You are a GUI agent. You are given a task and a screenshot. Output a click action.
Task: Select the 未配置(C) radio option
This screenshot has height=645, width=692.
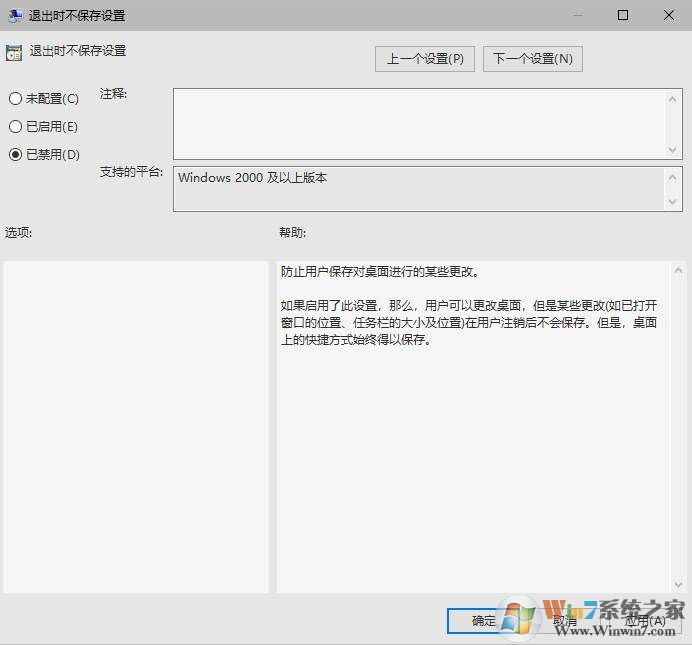coord(15,99)
